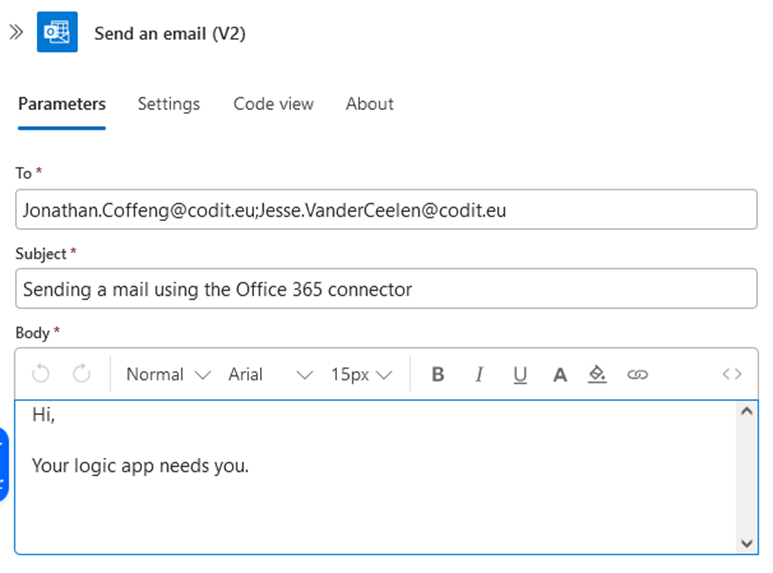
Task: Collapse the panel with double chevron icon
Action: tap(15, 32)
